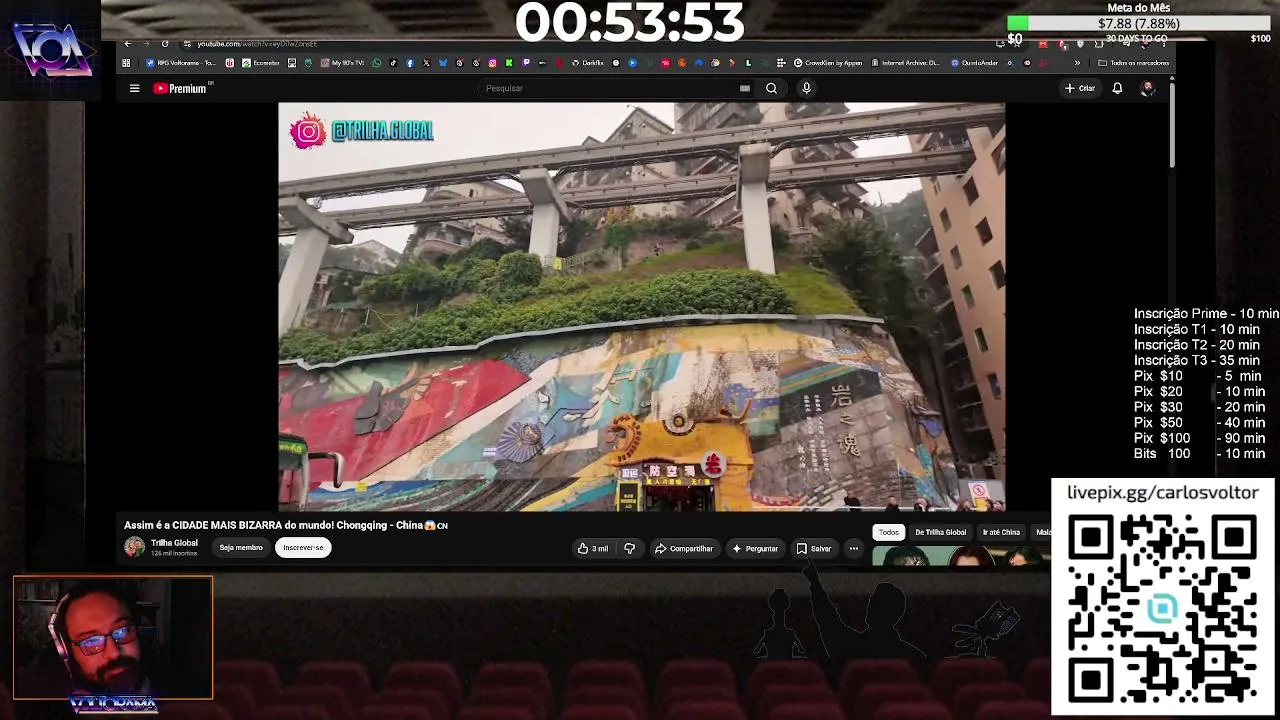
Task: Click the 'Compartilhar' share button
Action: (x=684, y=548)
